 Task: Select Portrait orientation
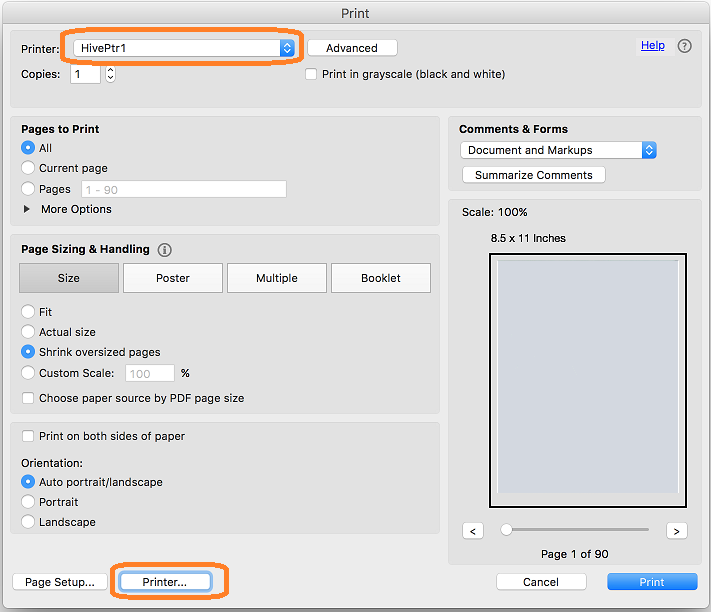point(28,501)
